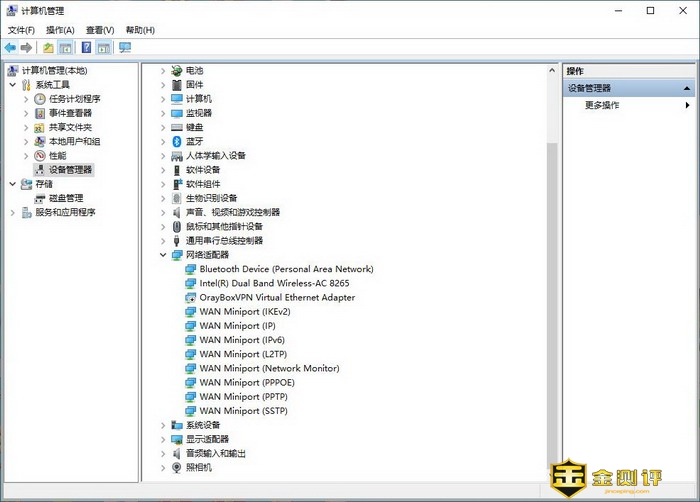Select 磁盘管理 in the left tree

tap(66, 198)
